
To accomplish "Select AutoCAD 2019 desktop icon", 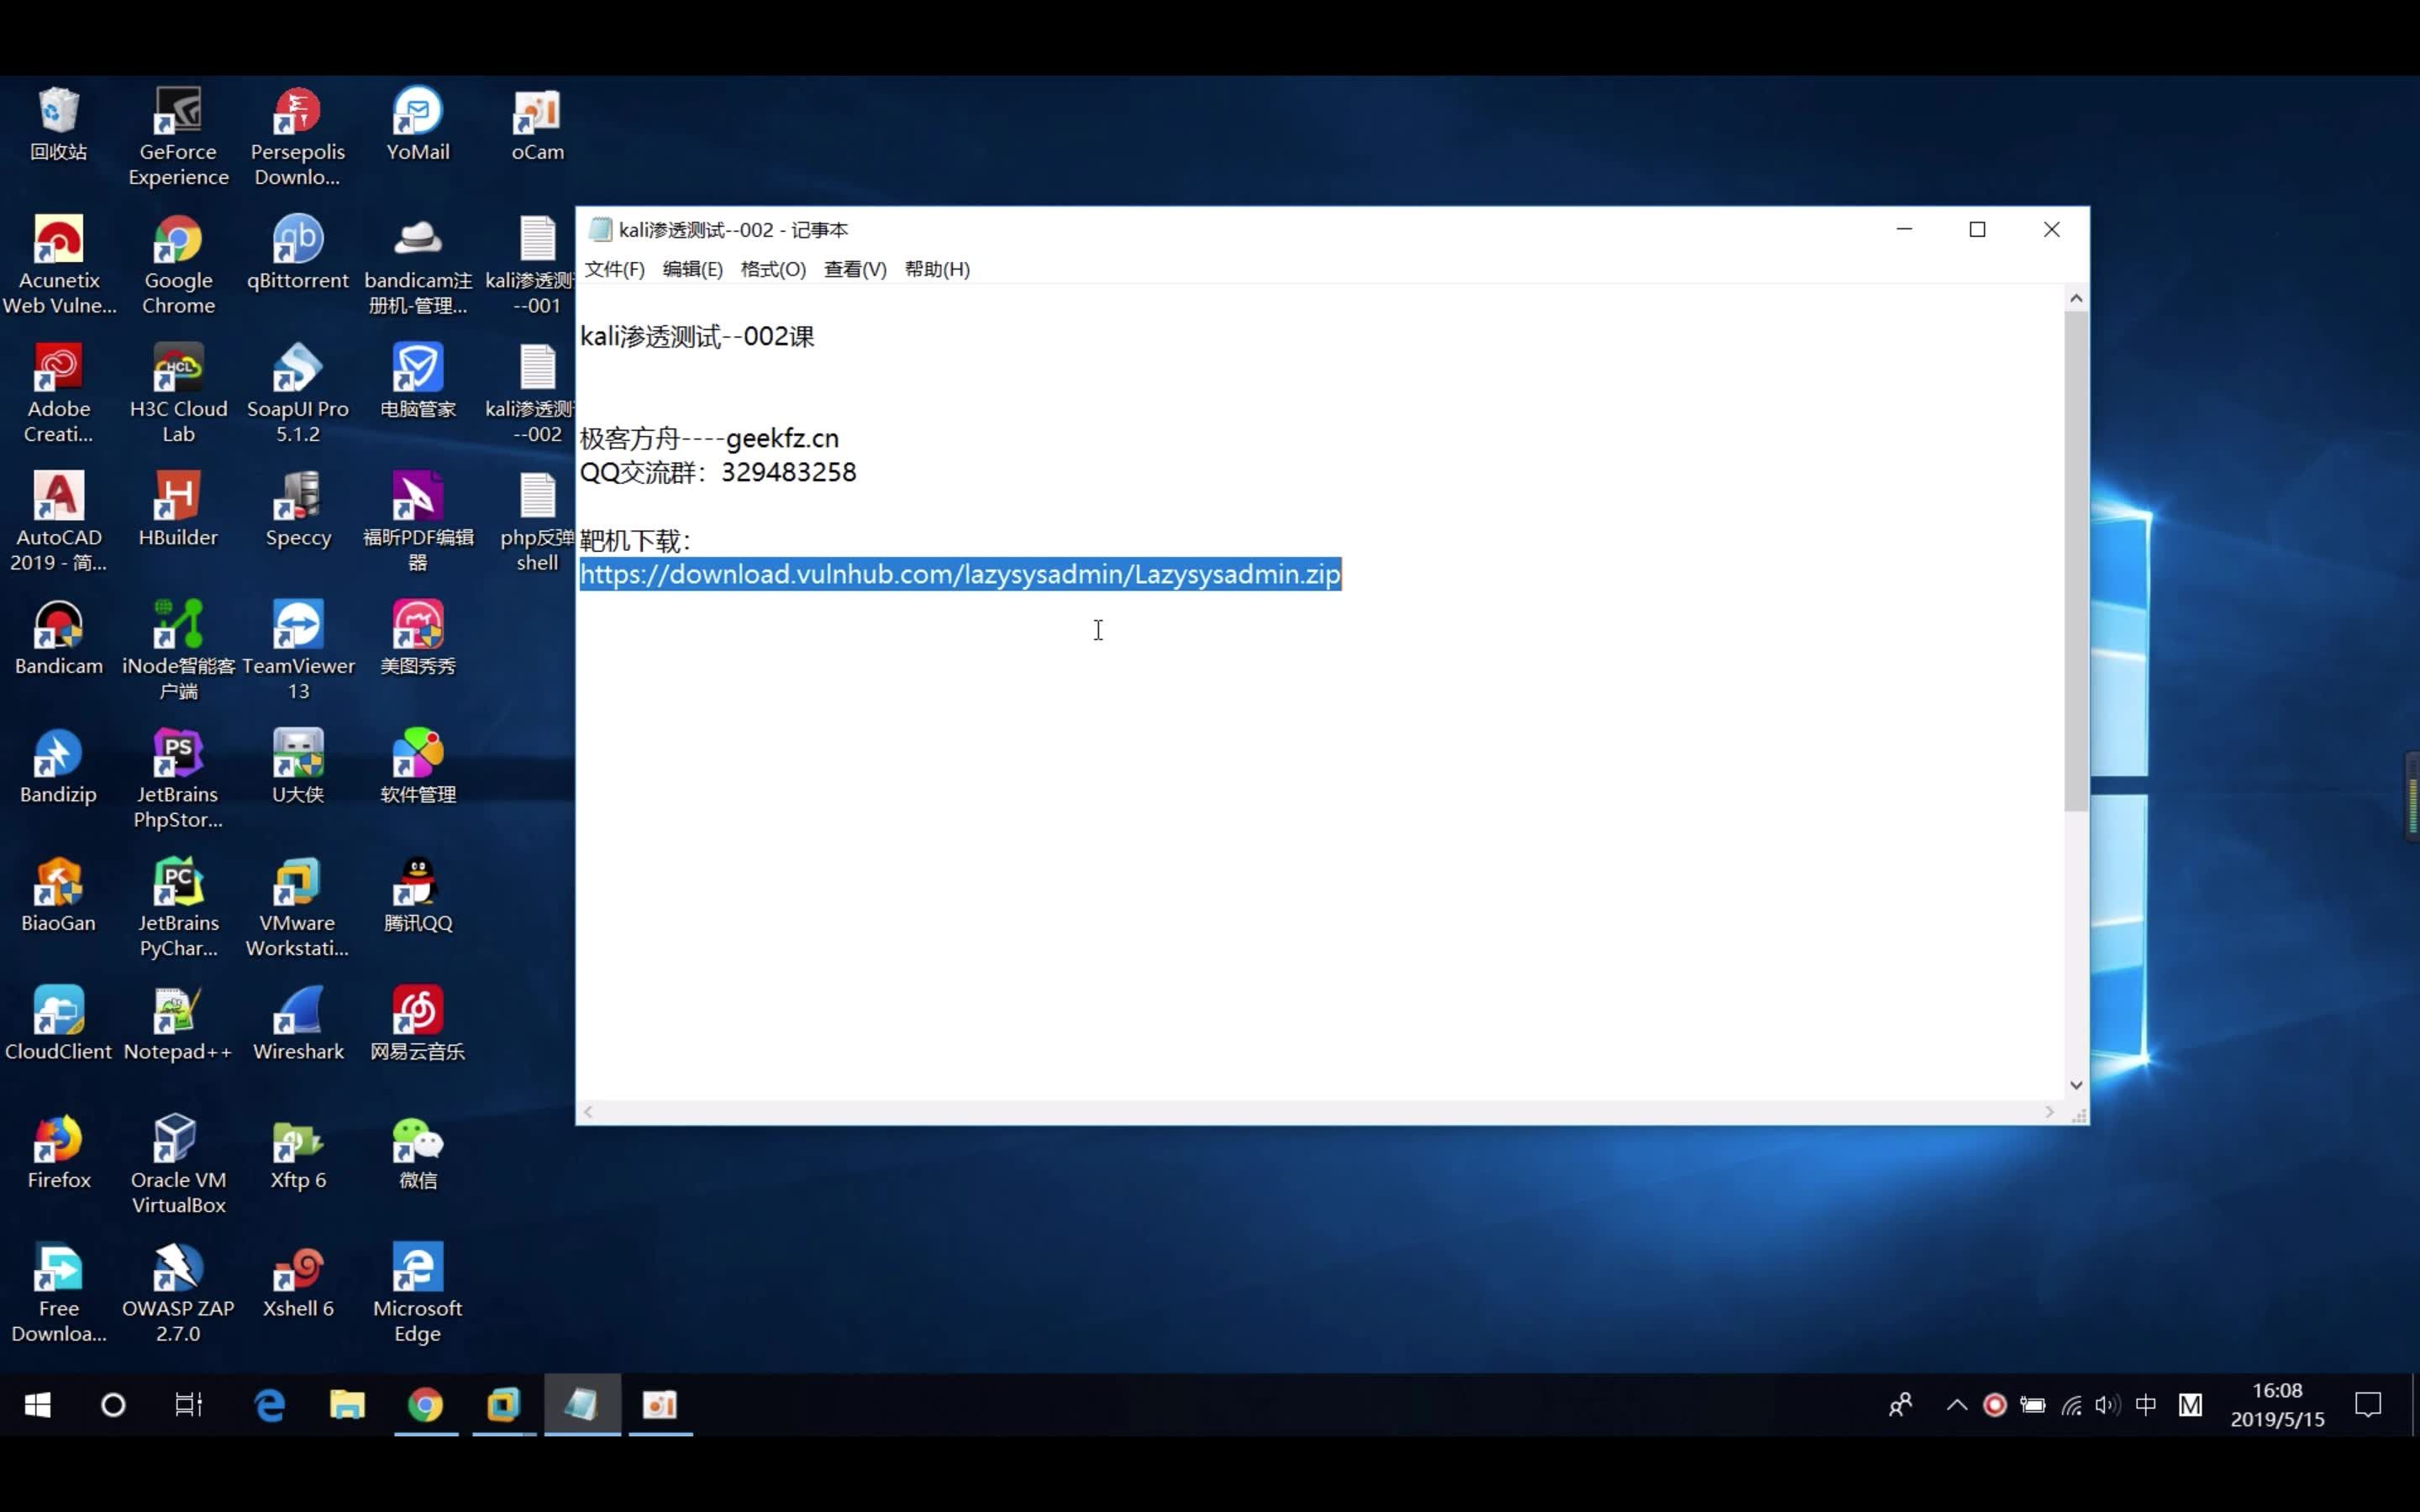I will click(58, 522).
